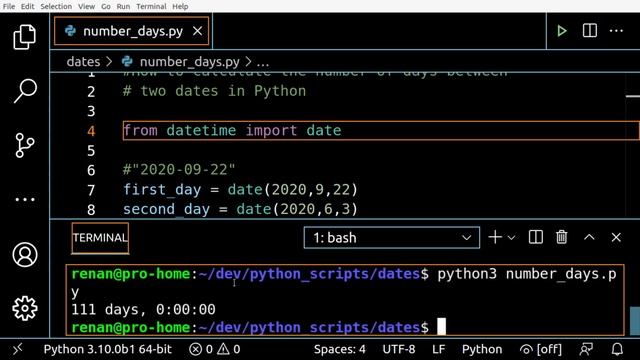Viewport: 640px width, 360px height.
Task: Change end of line sequence LF
Action: [x=438, y=349]
